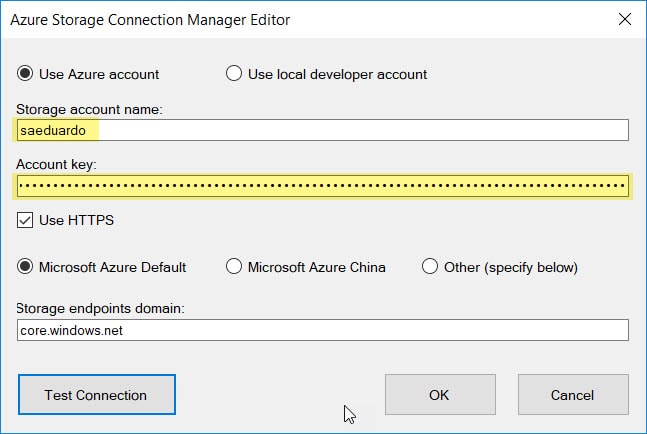Select the Use Azure account radio button

coord(26,74)
